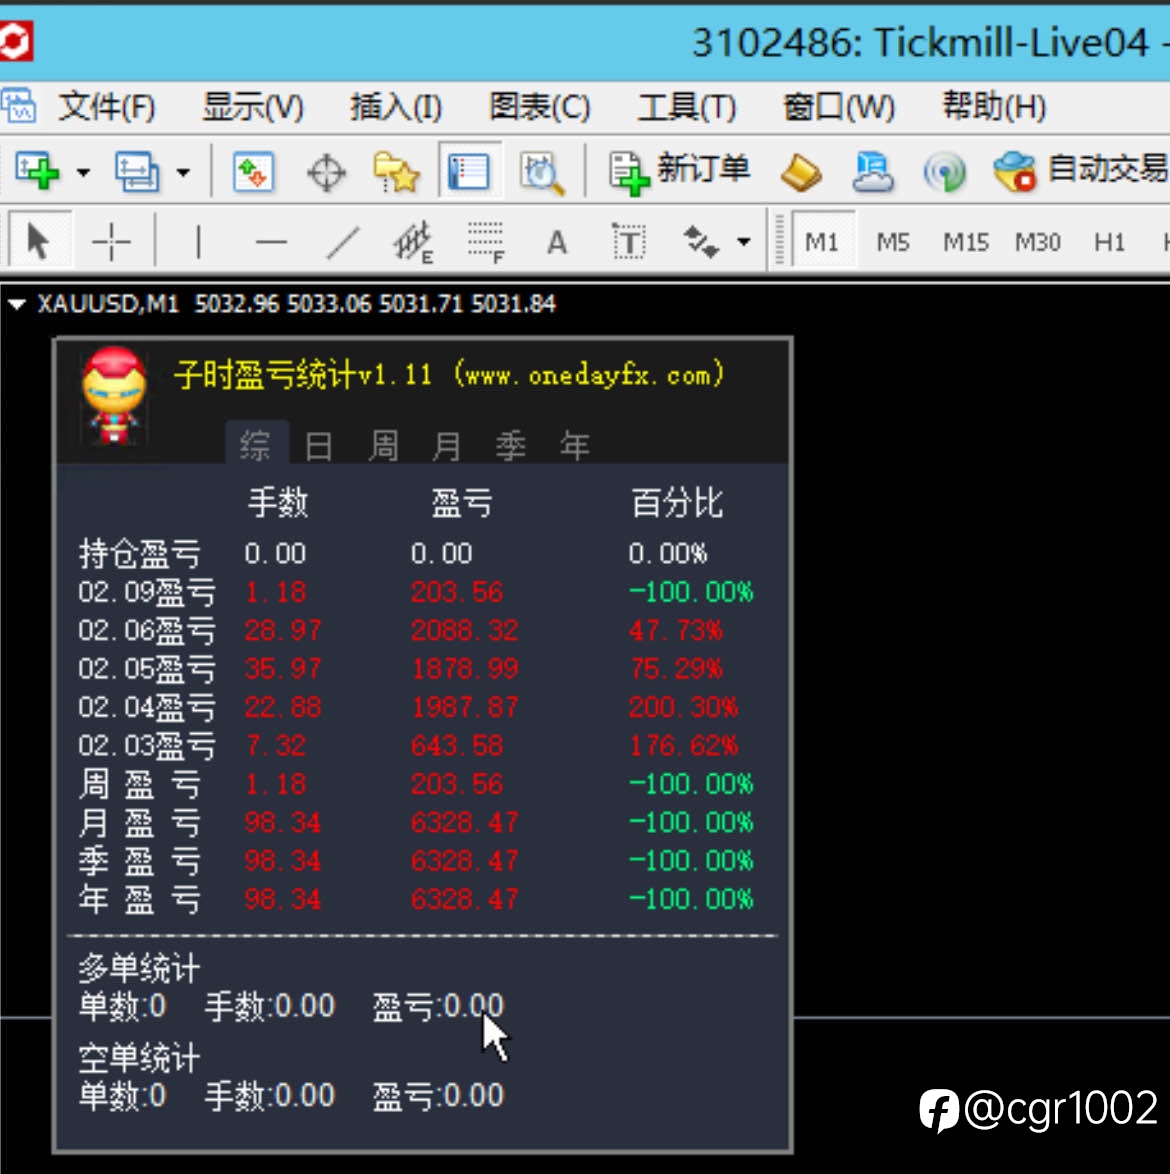Click the red application logo icon
Screen dimensions: 1170x1174
15,41
